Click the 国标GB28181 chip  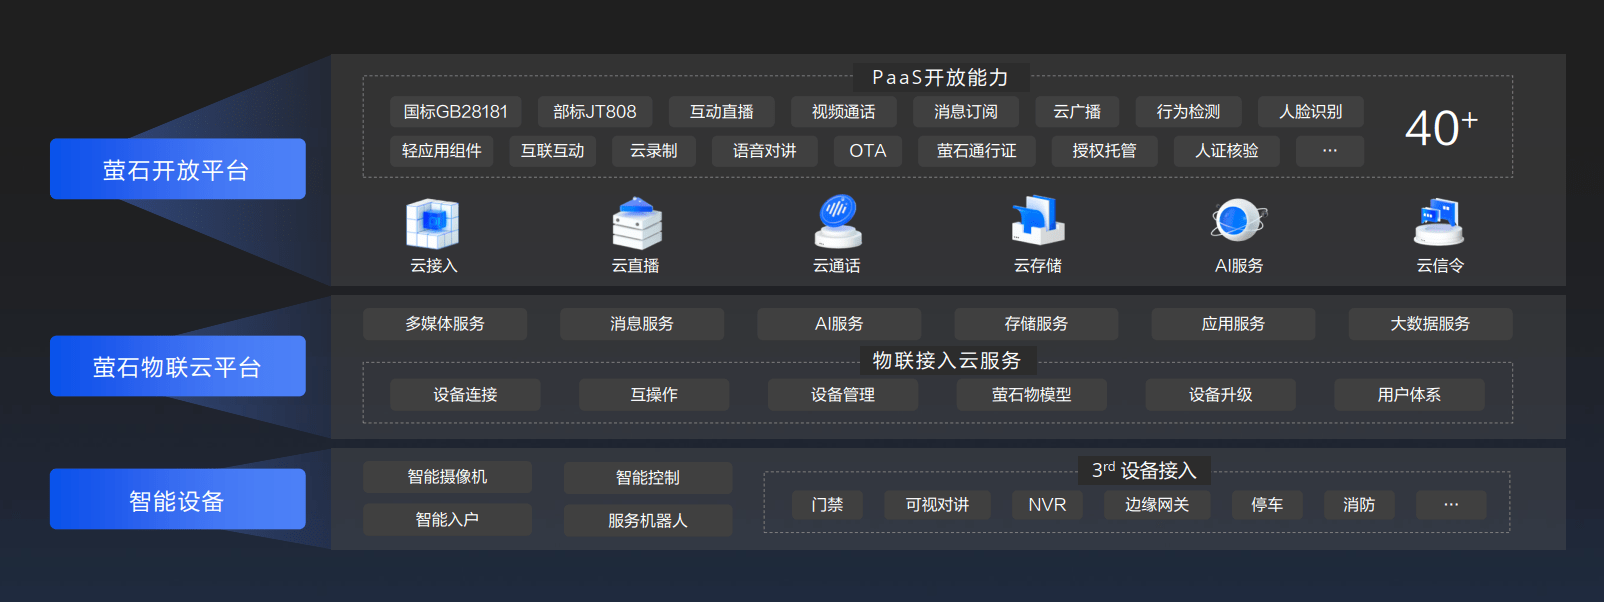(x=455, y=112)
